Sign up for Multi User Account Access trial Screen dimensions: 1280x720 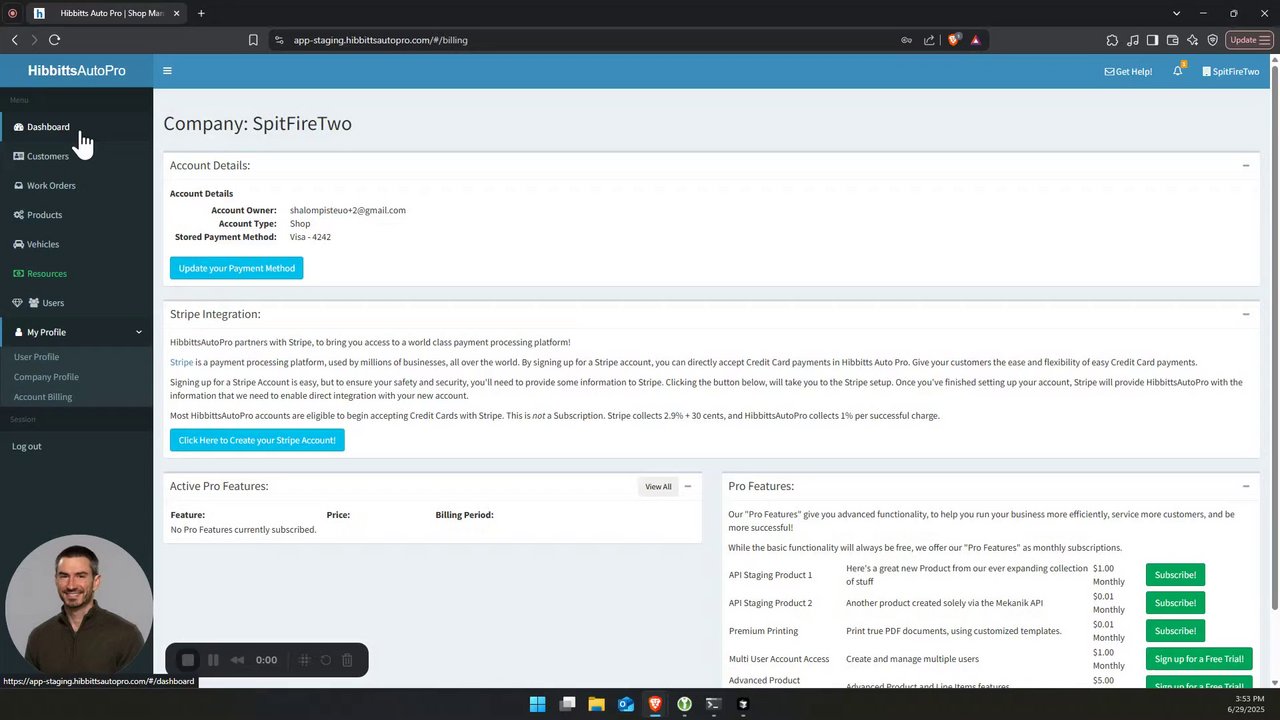point(1199,659)
